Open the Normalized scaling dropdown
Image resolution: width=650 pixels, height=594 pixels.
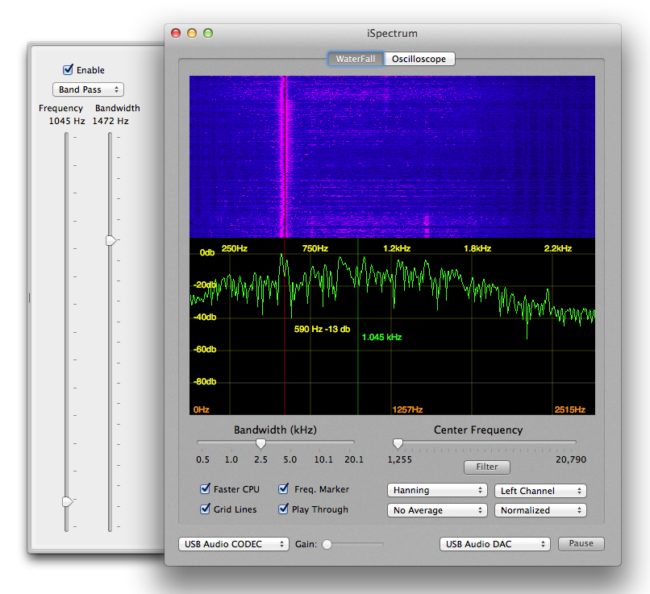coord(540,510)
